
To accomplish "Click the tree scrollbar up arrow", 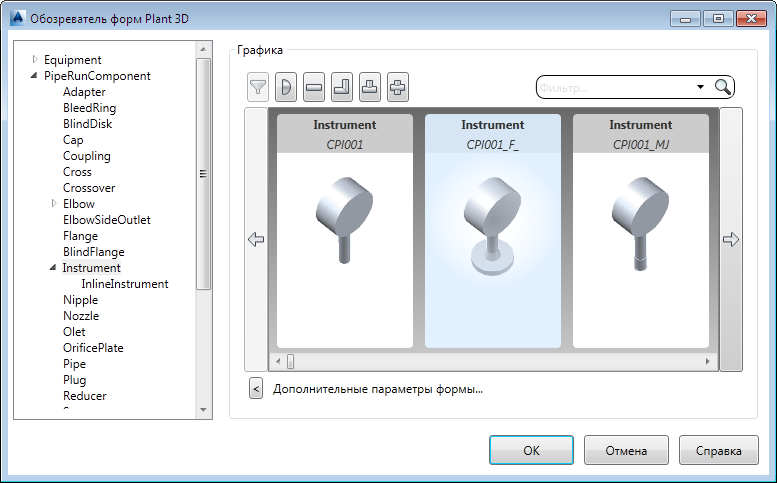I will 203,49.
